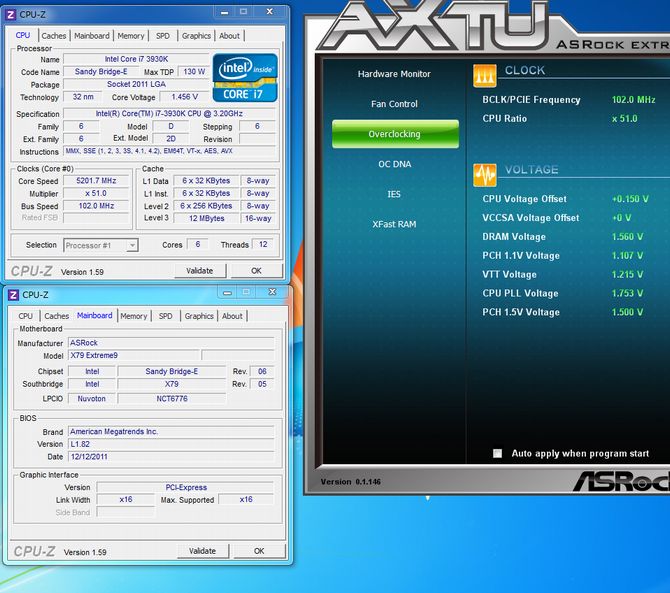
Task: Click the CPU Voltage Offset value +0.150 V
Action: (x=630, y=199)
